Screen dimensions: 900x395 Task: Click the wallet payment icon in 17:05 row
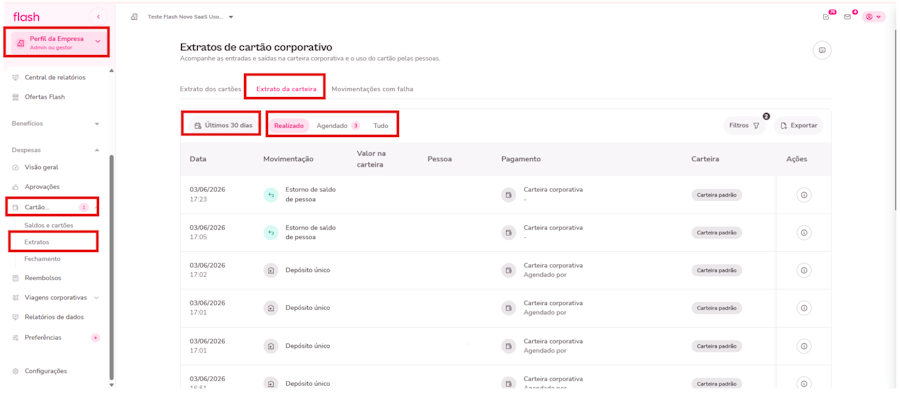pyautogui.click(x=508, y=233)
